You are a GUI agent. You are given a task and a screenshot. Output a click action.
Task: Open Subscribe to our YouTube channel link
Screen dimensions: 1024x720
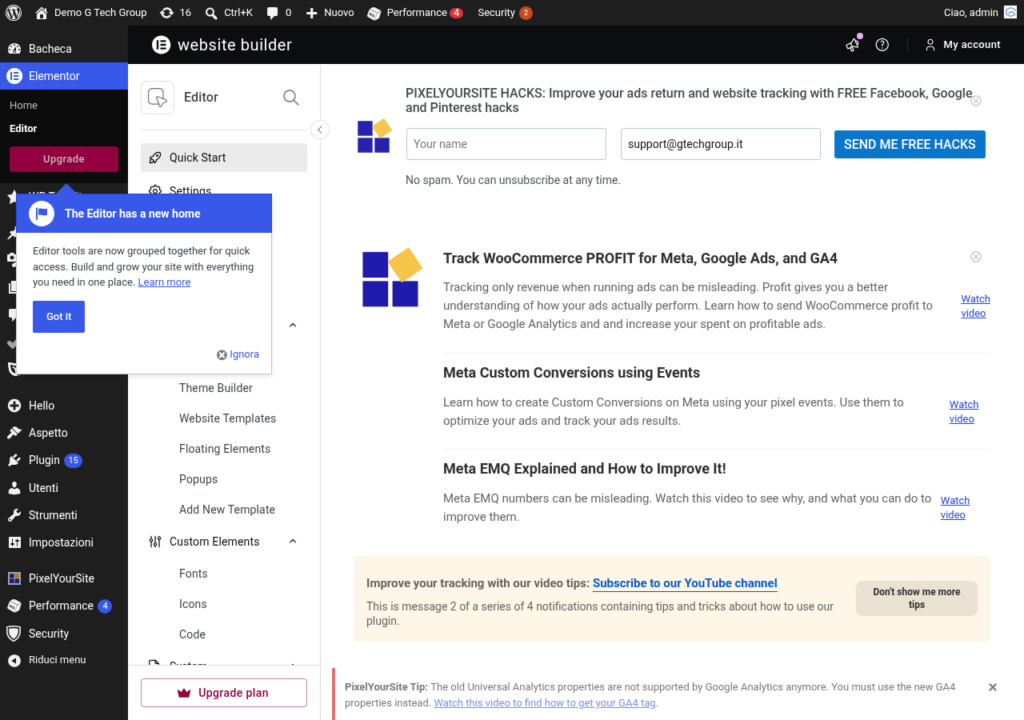[x=685, y=583]
